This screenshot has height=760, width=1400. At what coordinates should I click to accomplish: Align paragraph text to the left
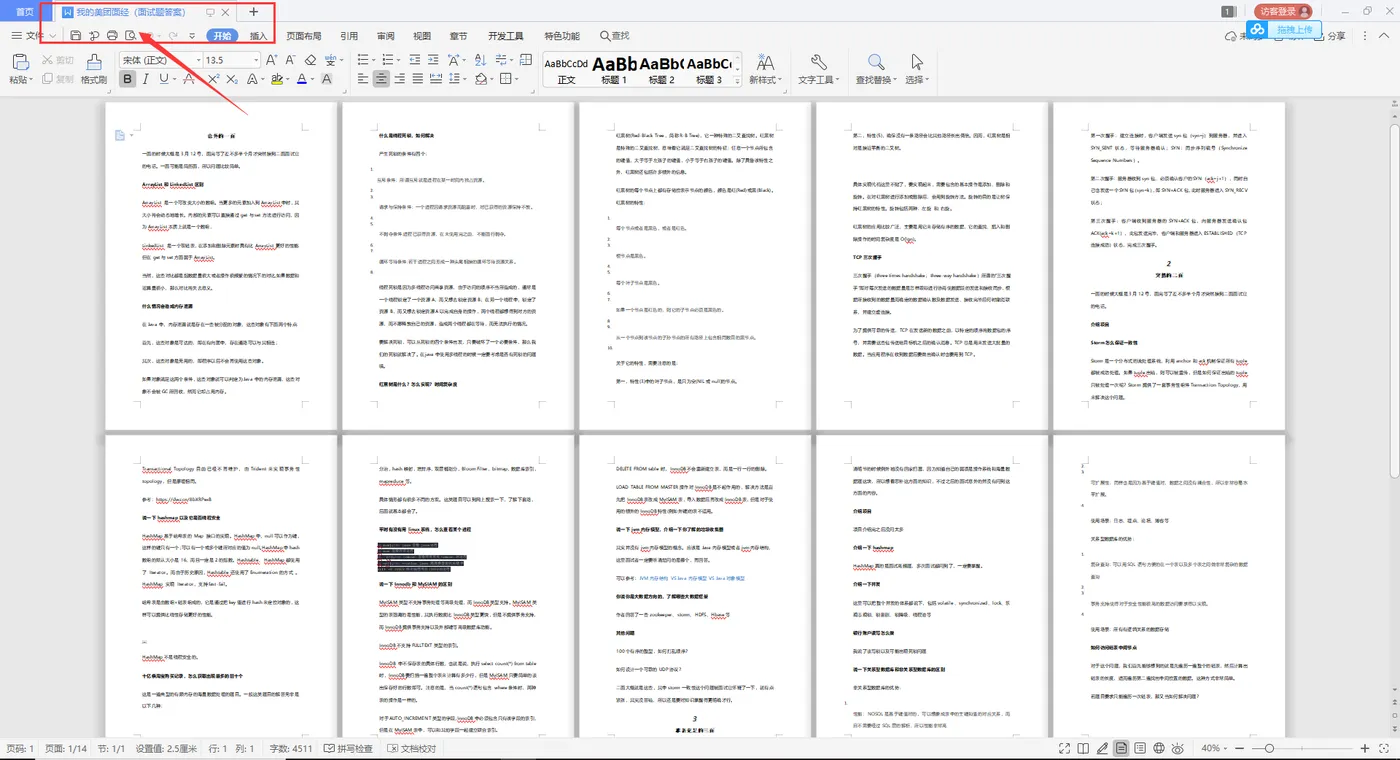click(x=361, y=79)
